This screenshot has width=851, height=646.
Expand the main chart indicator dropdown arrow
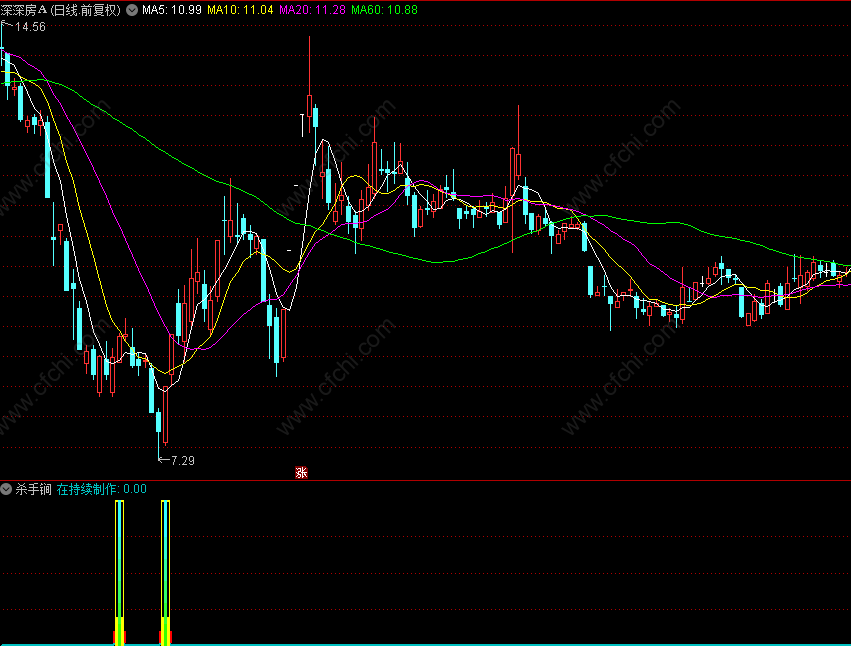pos(132,10)
